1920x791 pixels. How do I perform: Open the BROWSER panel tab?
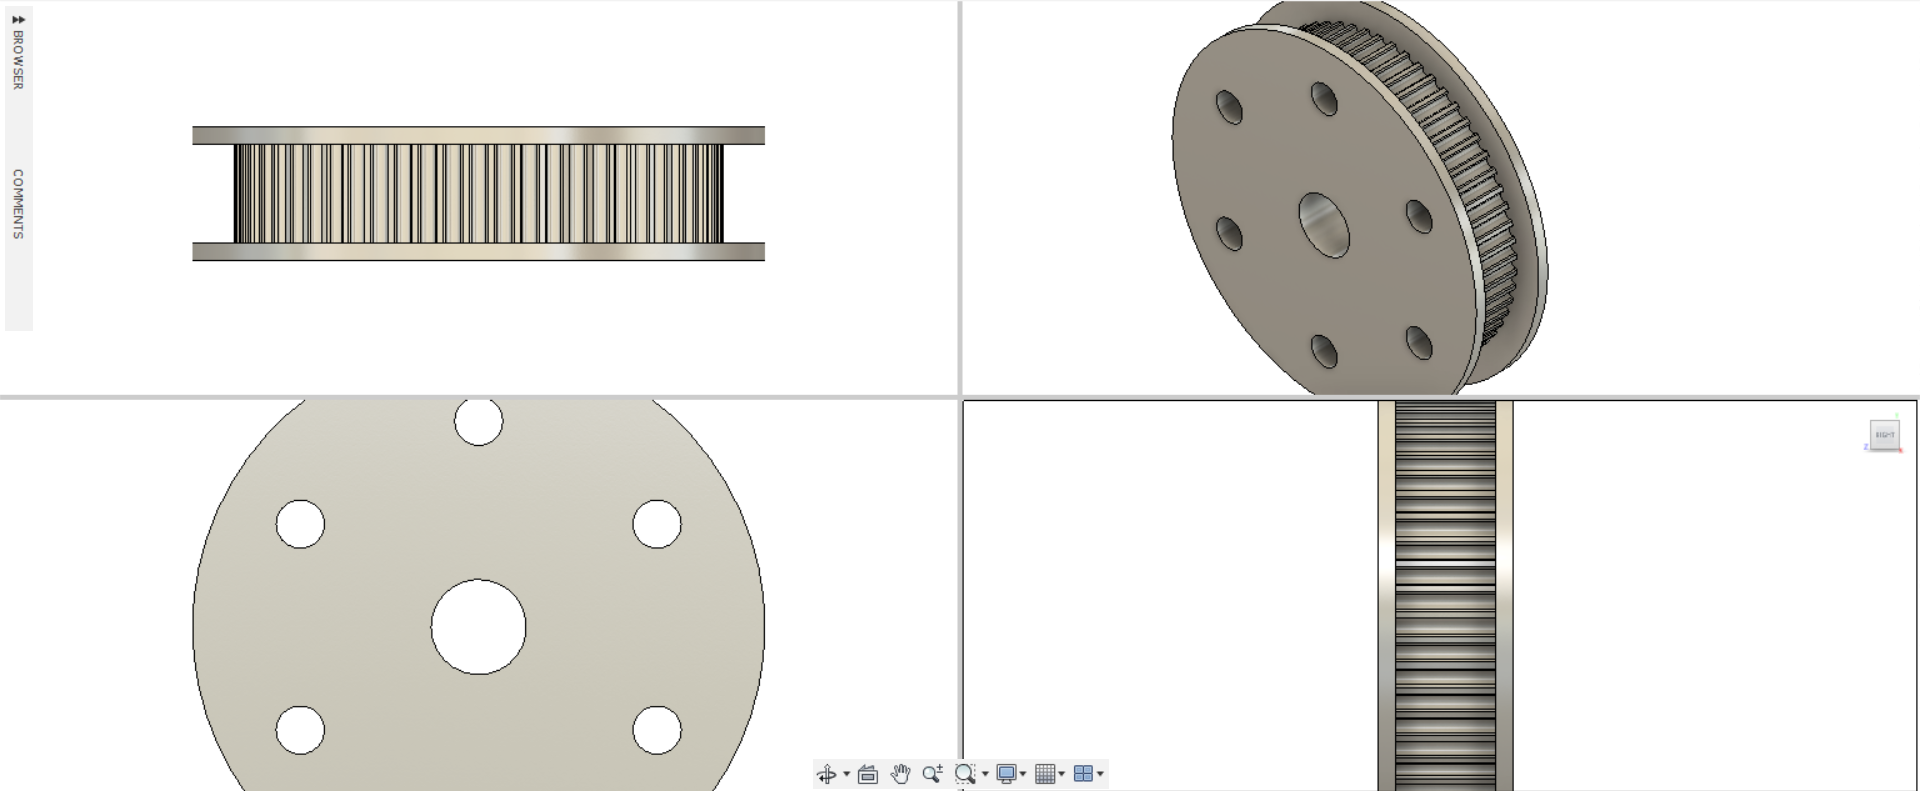pyautogui.click(x=18, y=60)
